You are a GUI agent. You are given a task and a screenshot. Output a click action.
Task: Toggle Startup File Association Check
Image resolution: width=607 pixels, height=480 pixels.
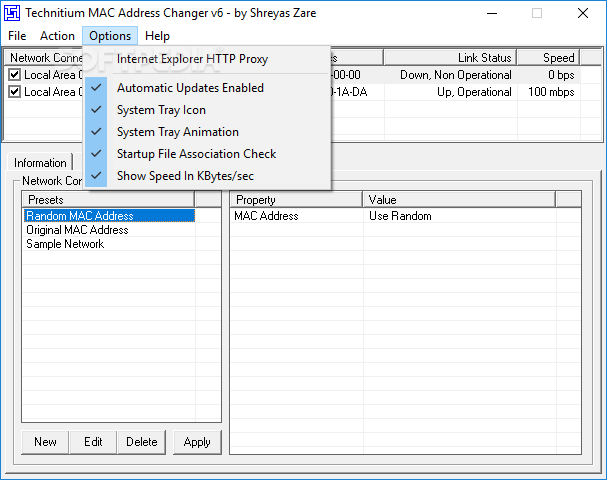[x=207, y=154]
